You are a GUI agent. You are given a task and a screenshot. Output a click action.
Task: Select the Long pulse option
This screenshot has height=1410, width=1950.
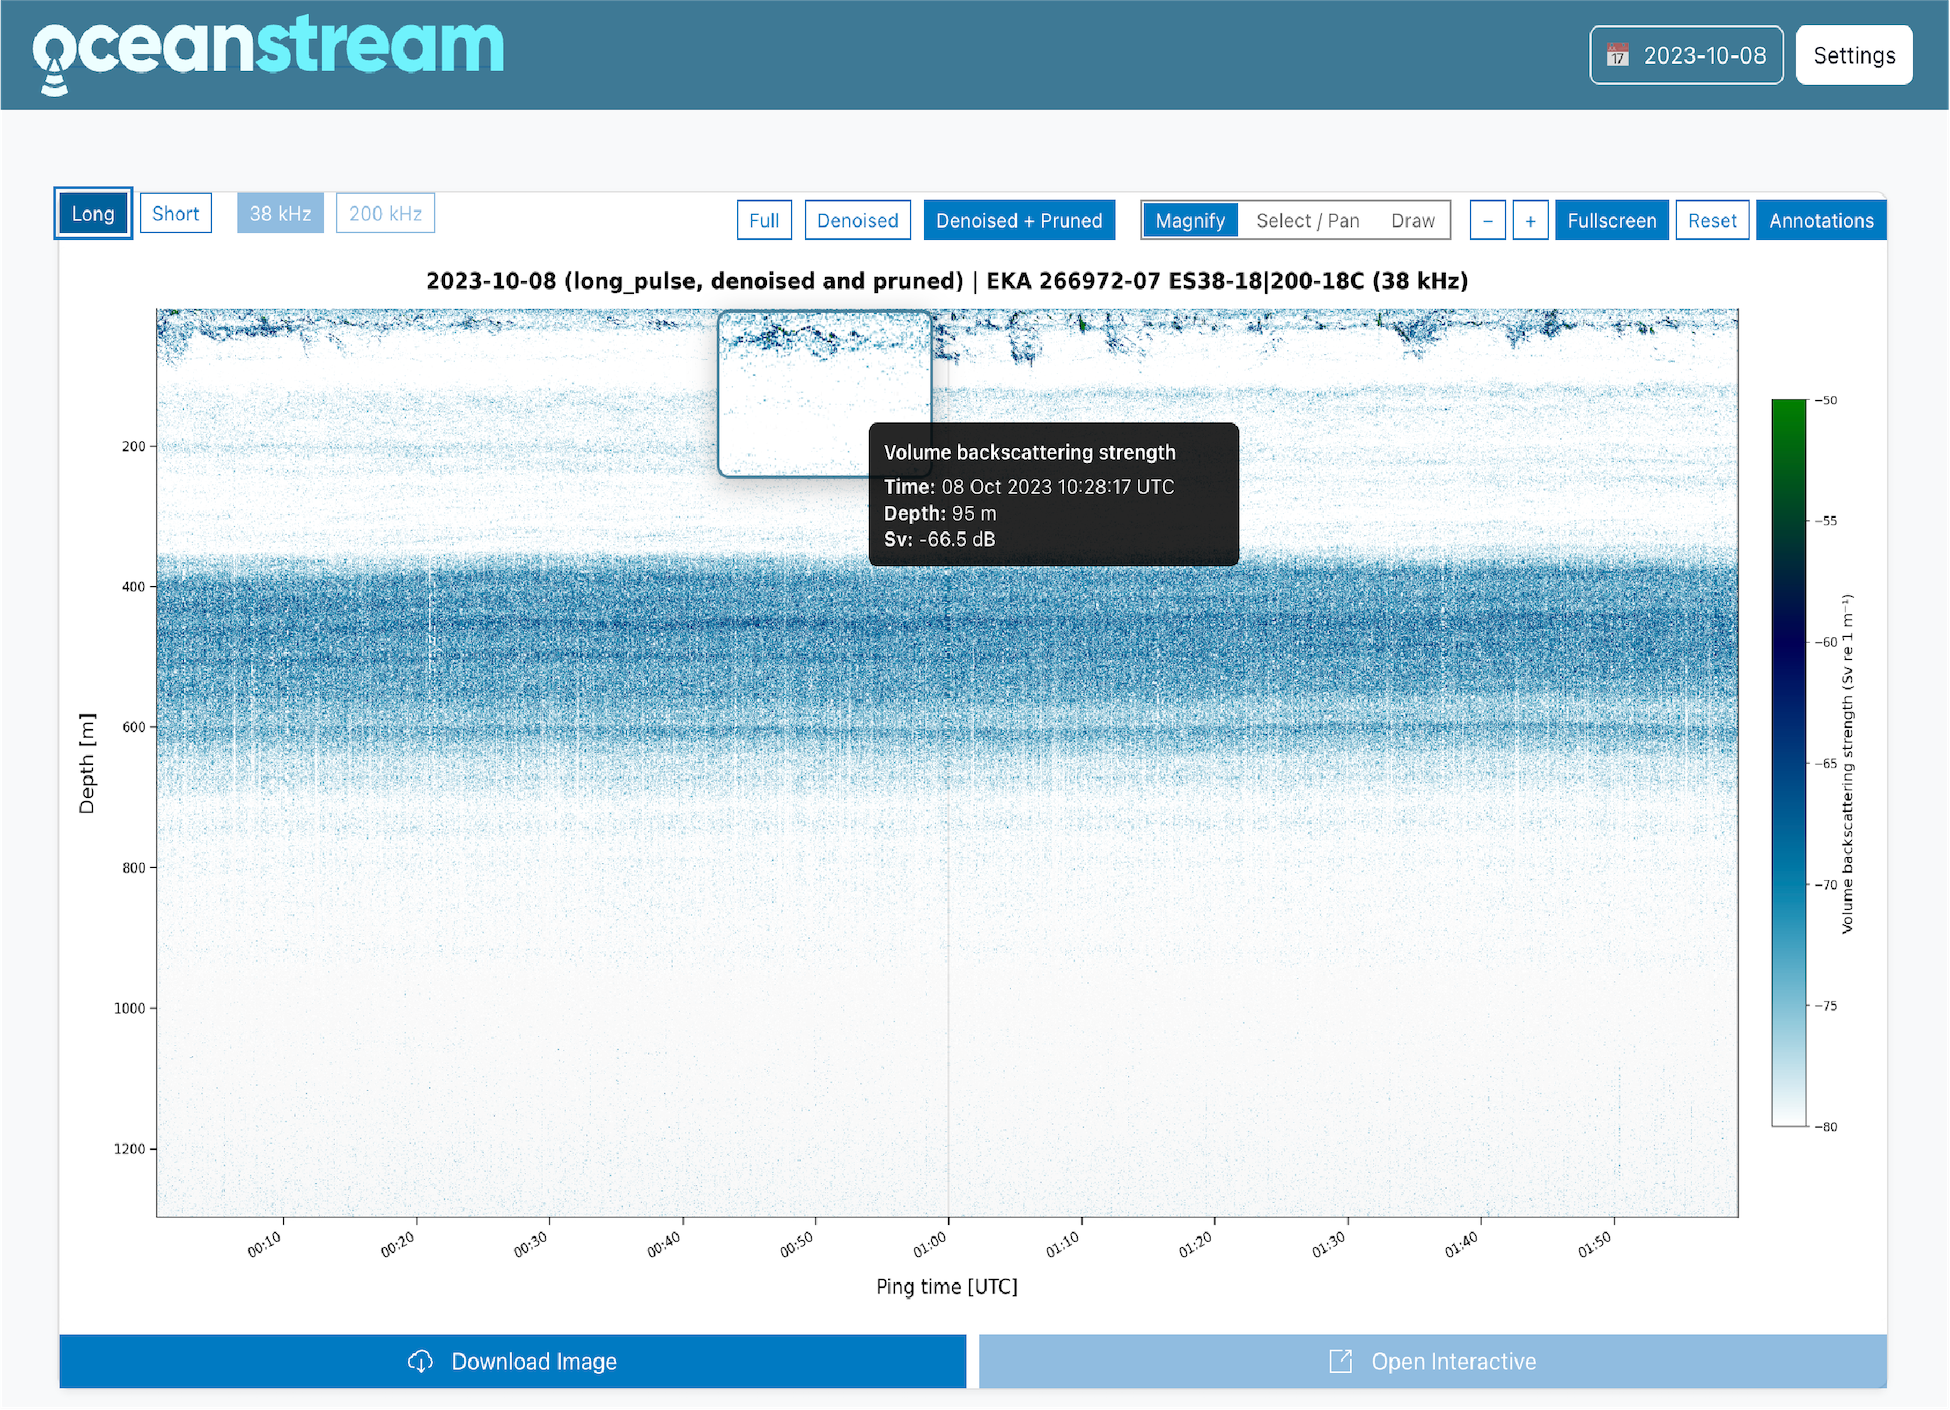pyautogui.click(x=93, y=213)
